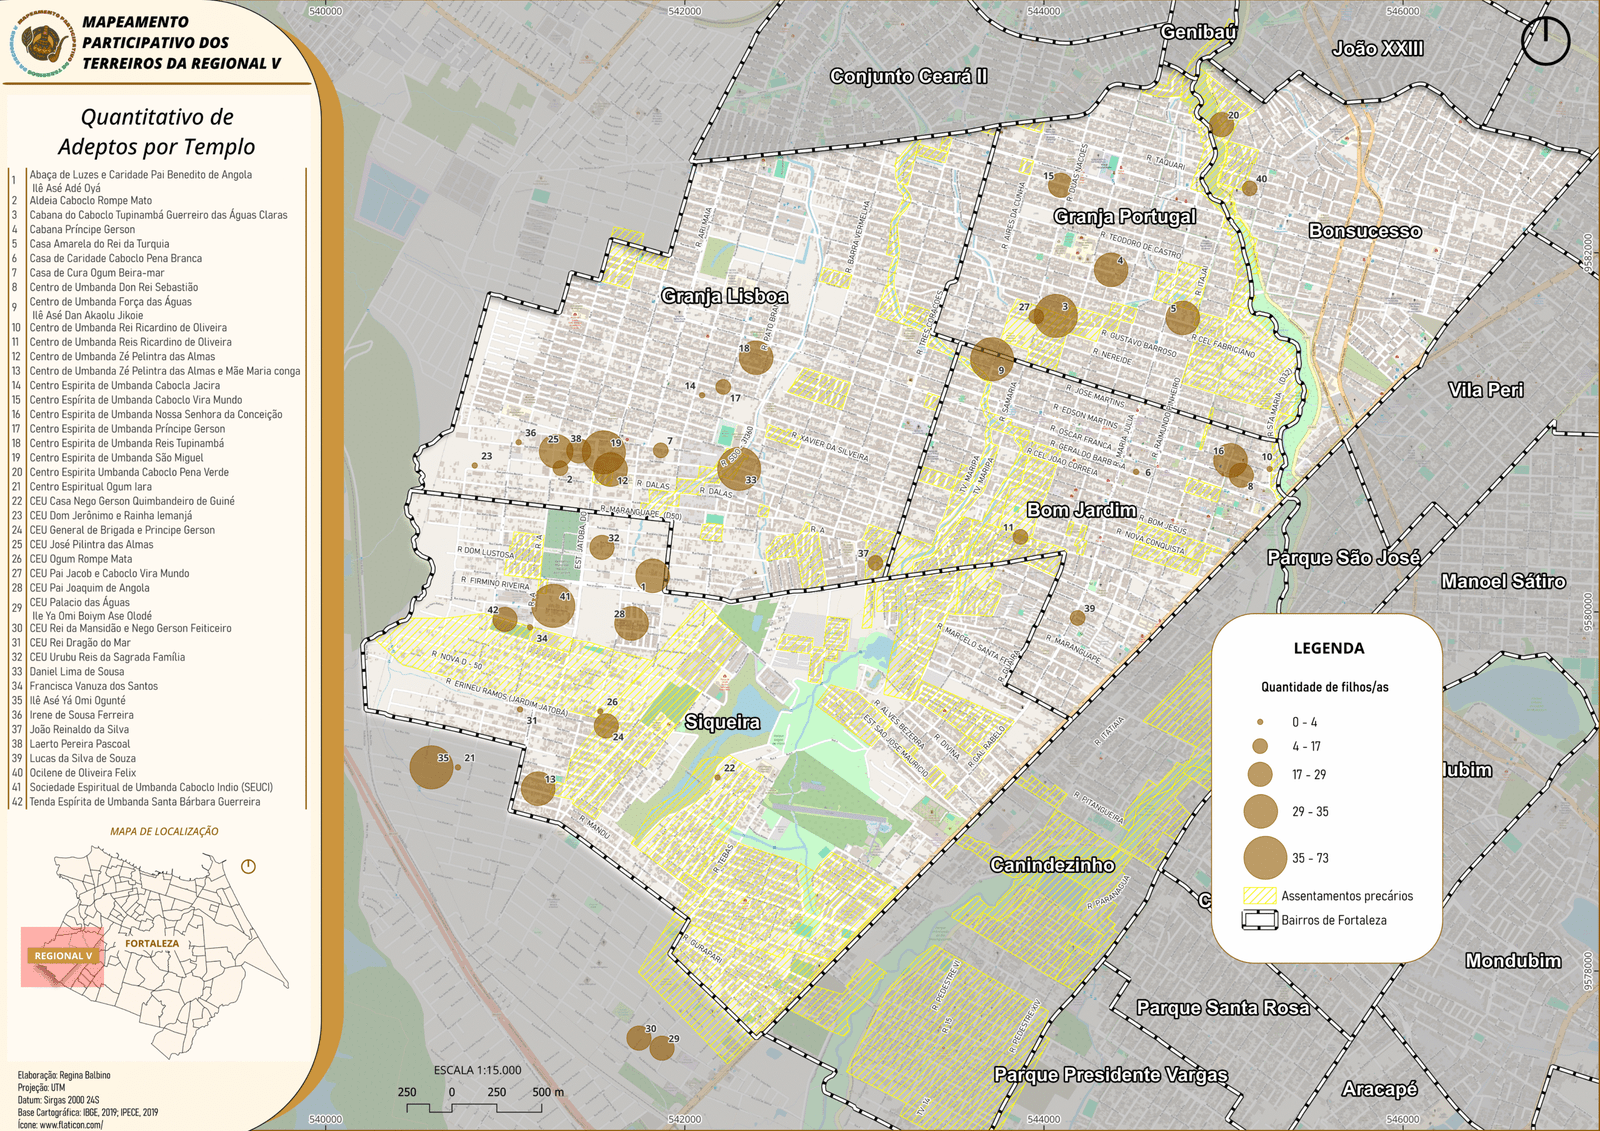Click the REGIONAL V highlight in the location map

[x=62, y=957]
